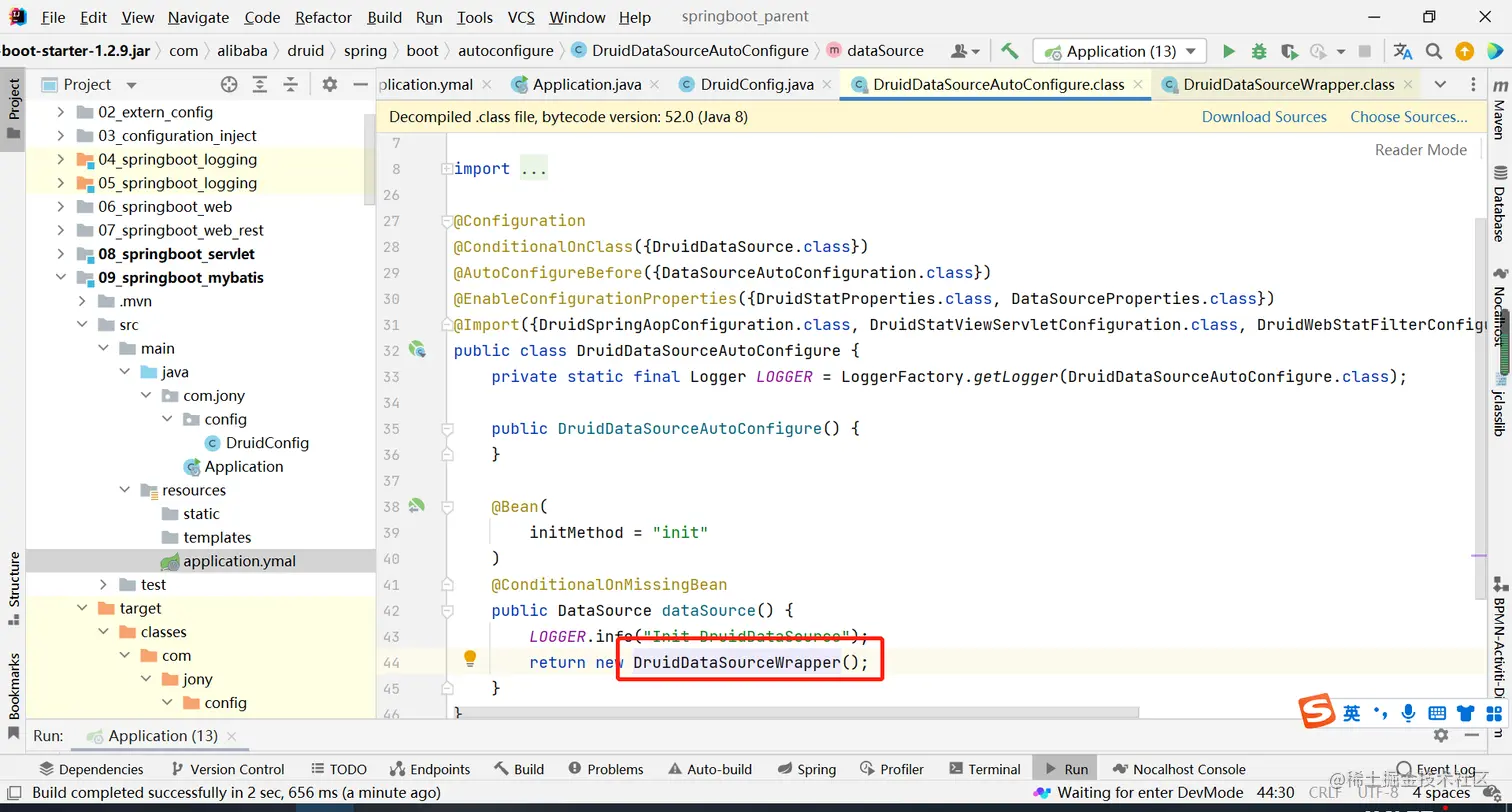Open the Spring tool window

[x=806, y=769]
